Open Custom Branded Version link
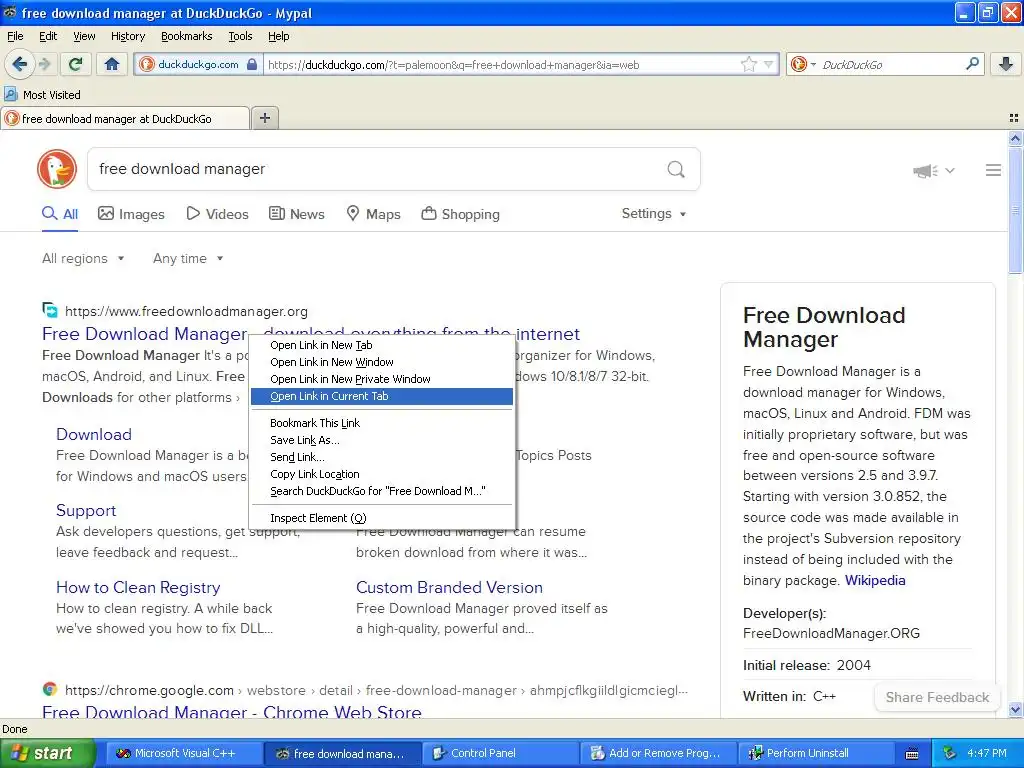1024x768 pixels. pos(449,587)
